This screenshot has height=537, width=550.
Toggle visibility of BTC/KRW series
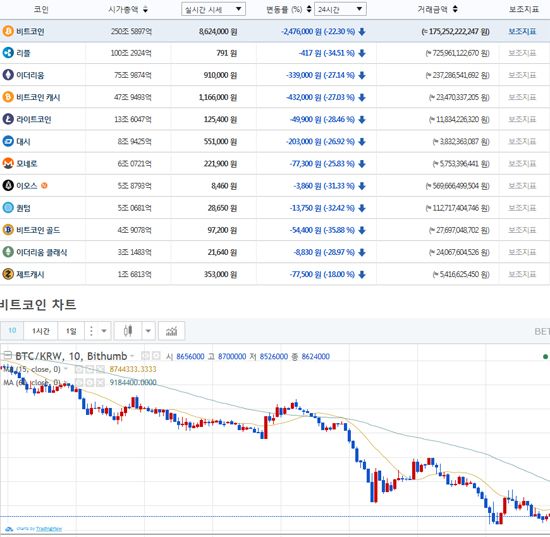(x=145, y=356)
